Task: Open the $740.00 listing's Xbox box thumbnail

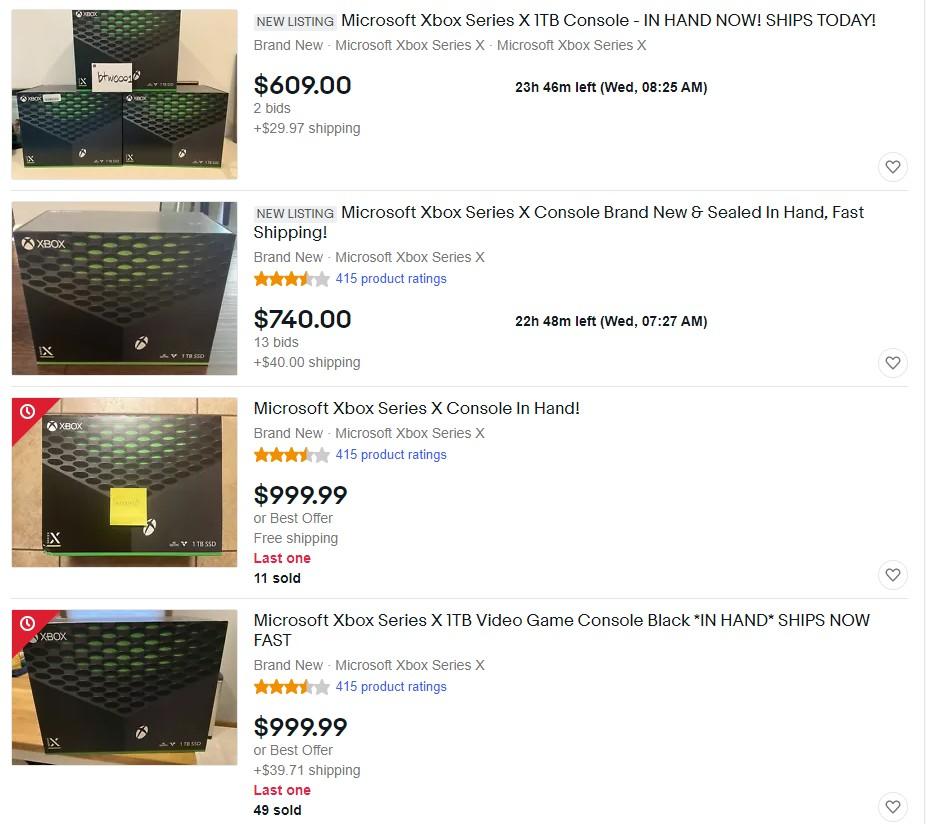Action: (125, 288)
